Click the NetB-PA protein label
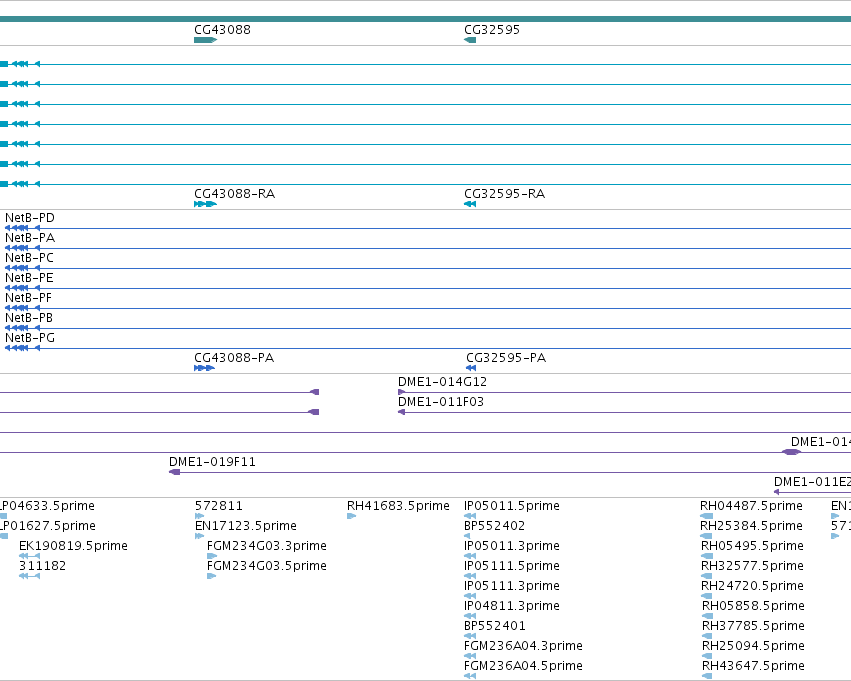851x681 pixels. [x=30, y=238]
